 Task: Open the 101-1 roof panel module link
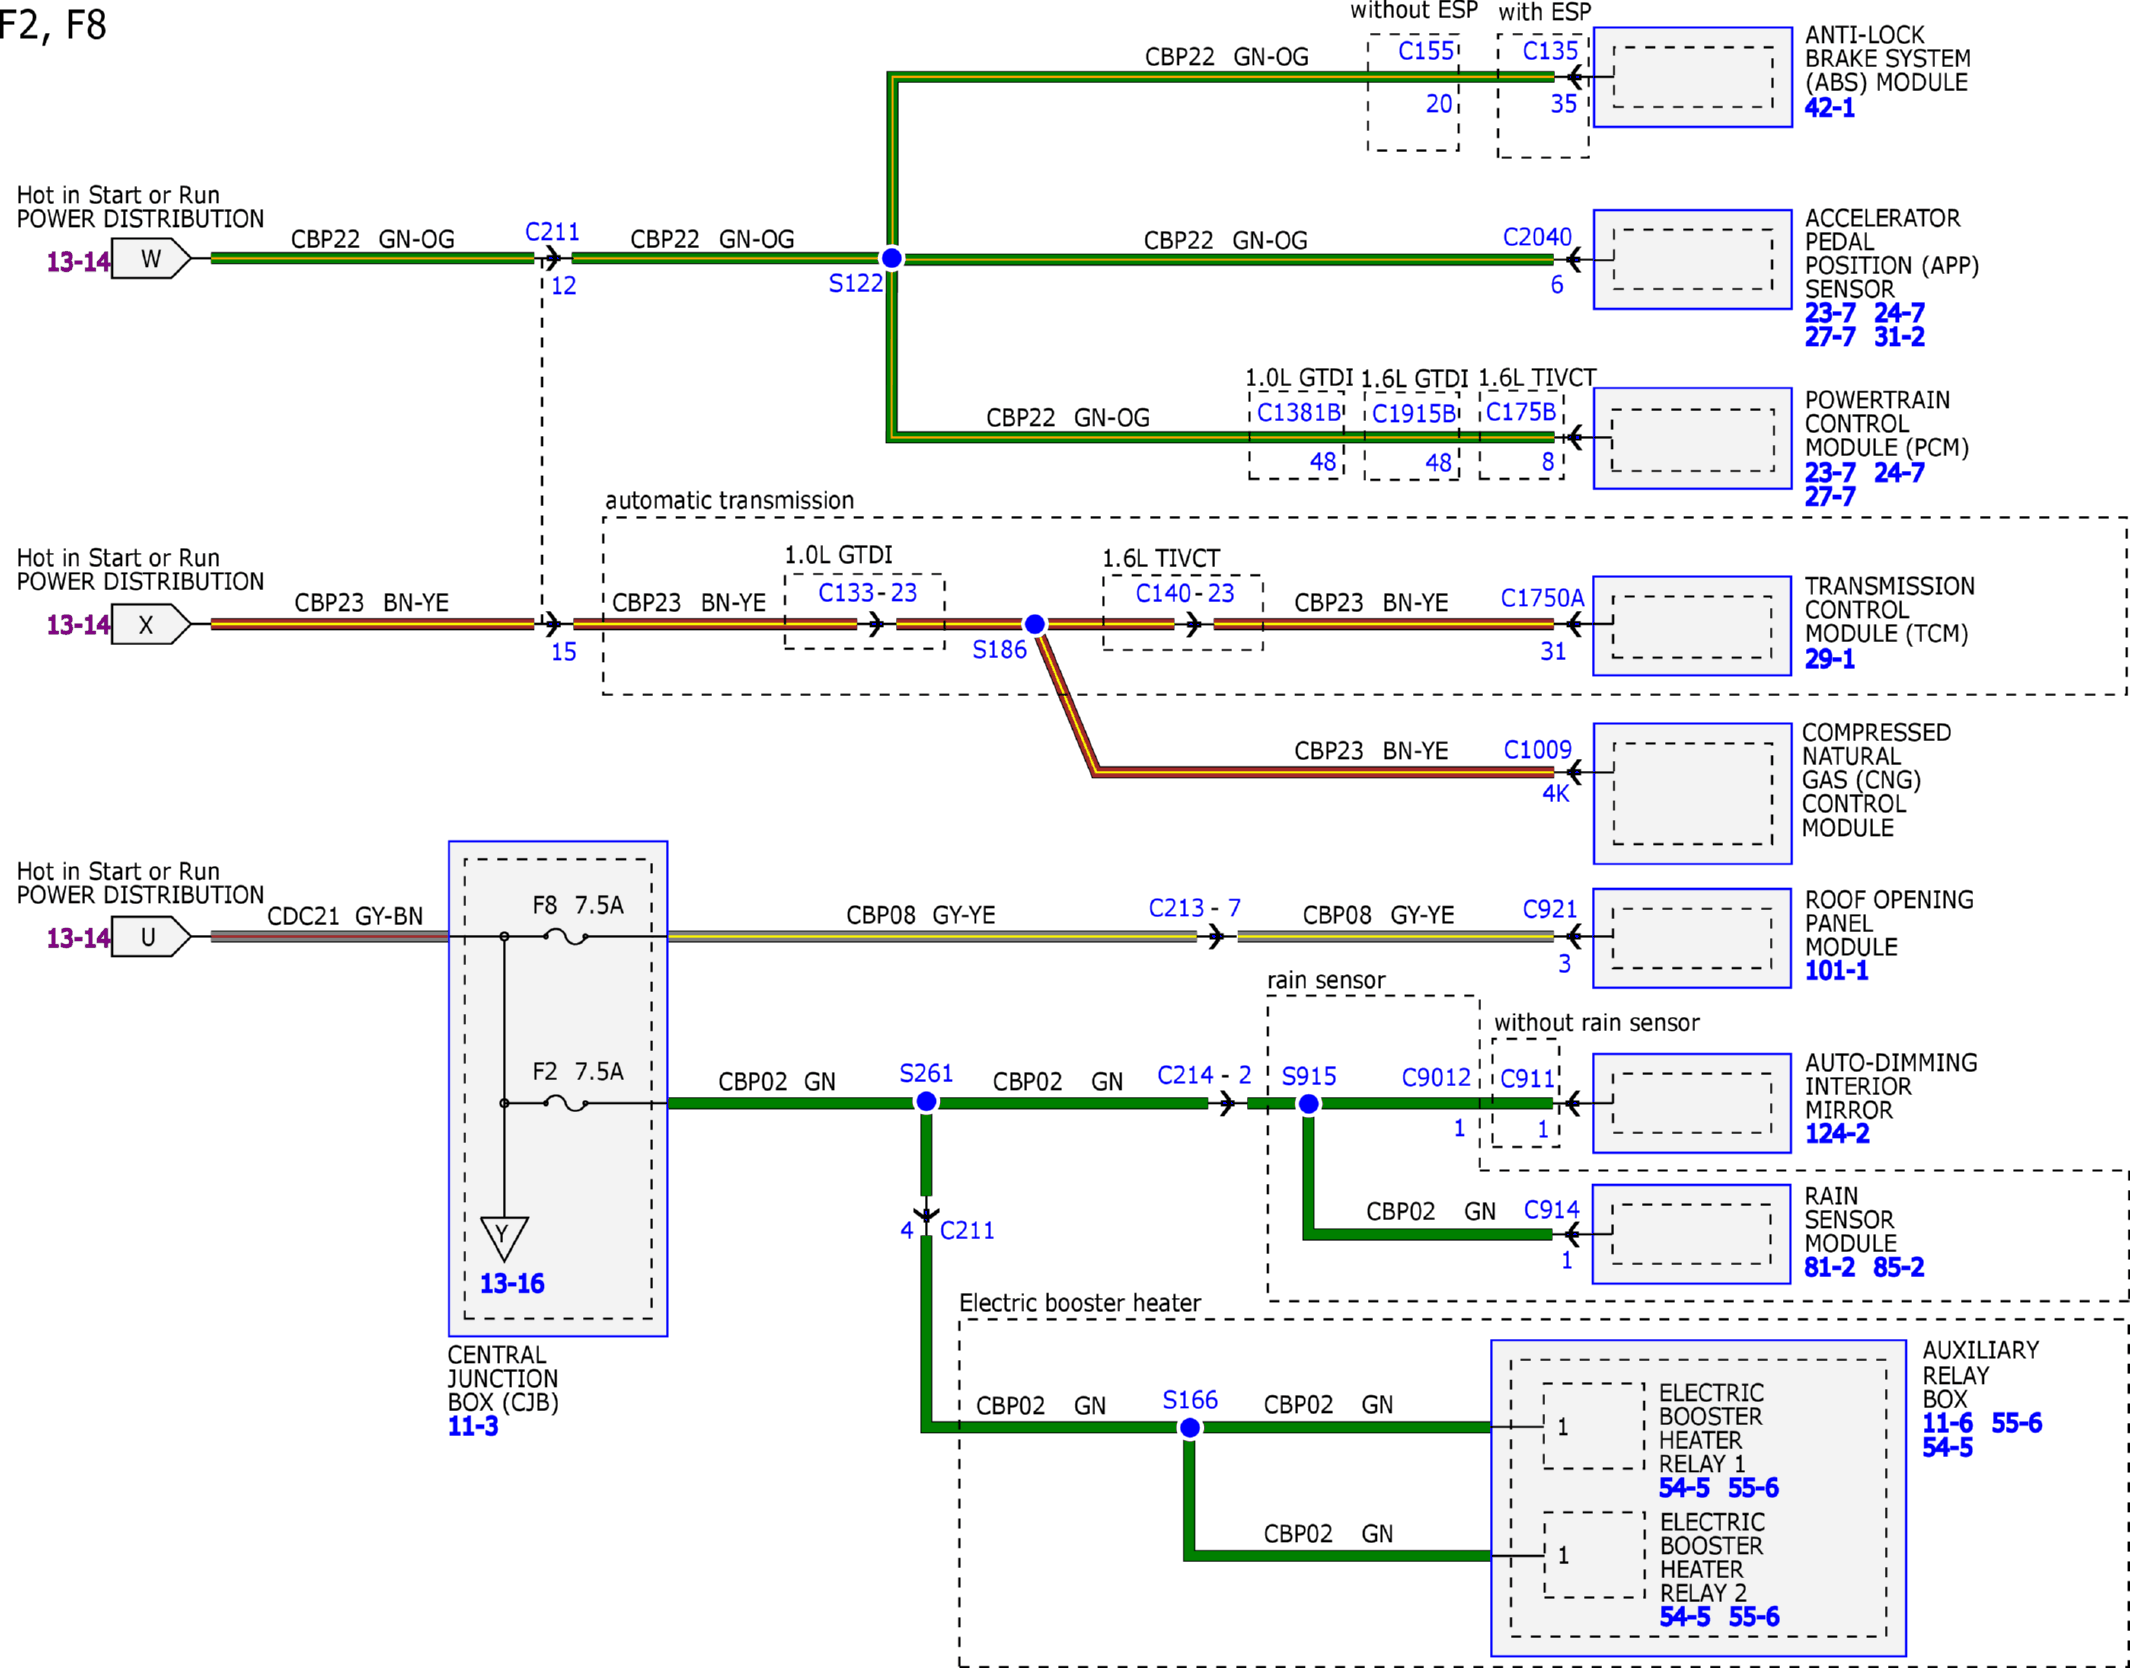(x=1836, y=971)
